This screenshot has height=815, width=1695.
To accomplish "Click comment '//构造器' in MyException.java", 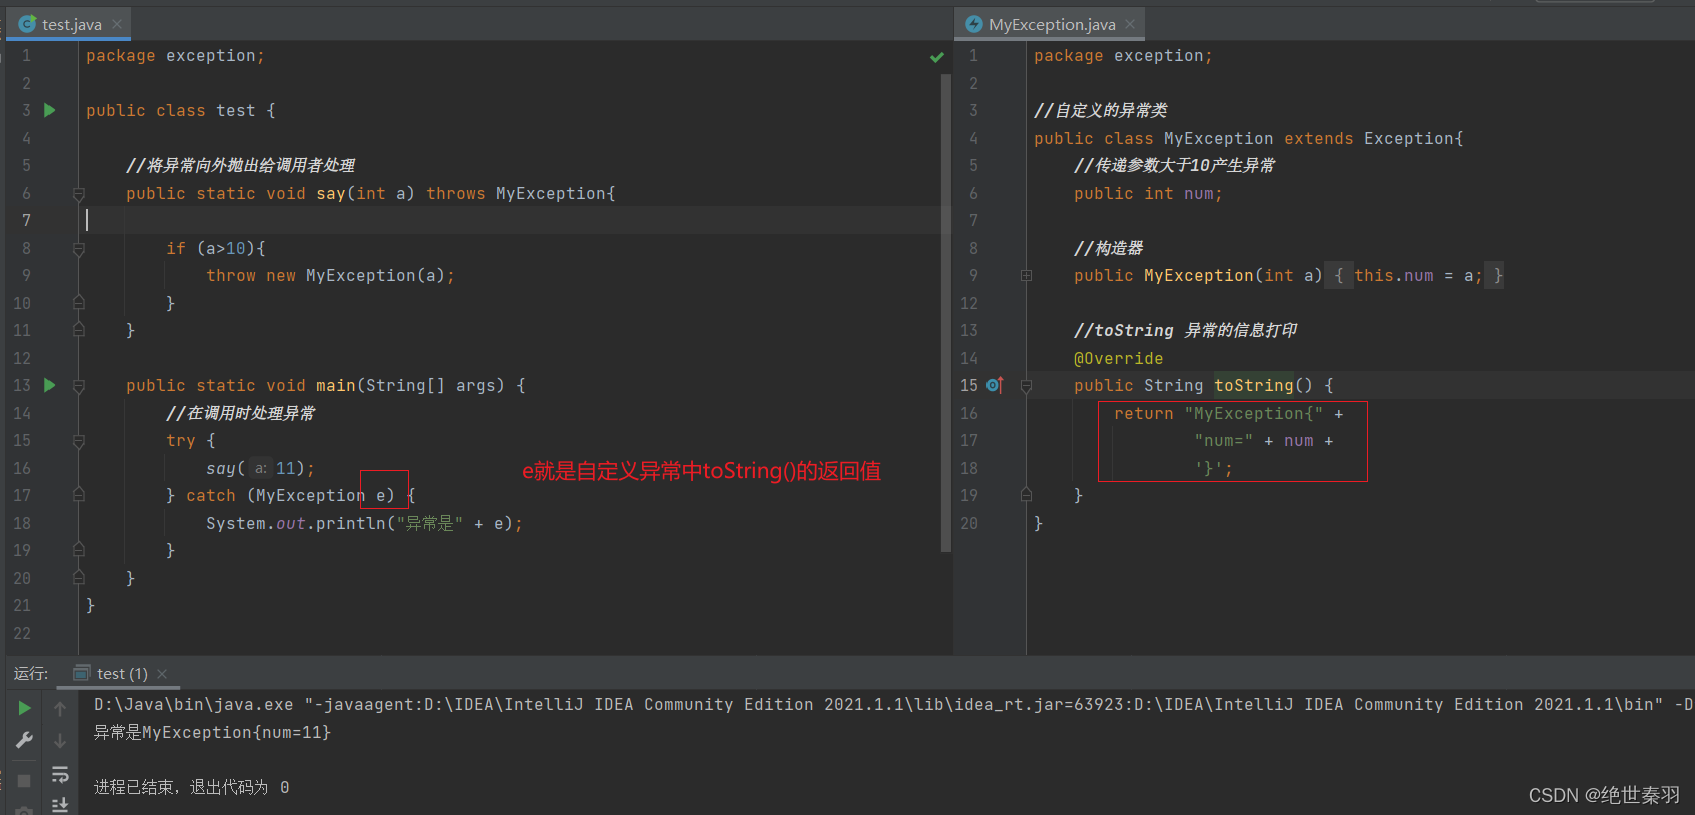I will pyautogui.click(x=1108, y=248).
